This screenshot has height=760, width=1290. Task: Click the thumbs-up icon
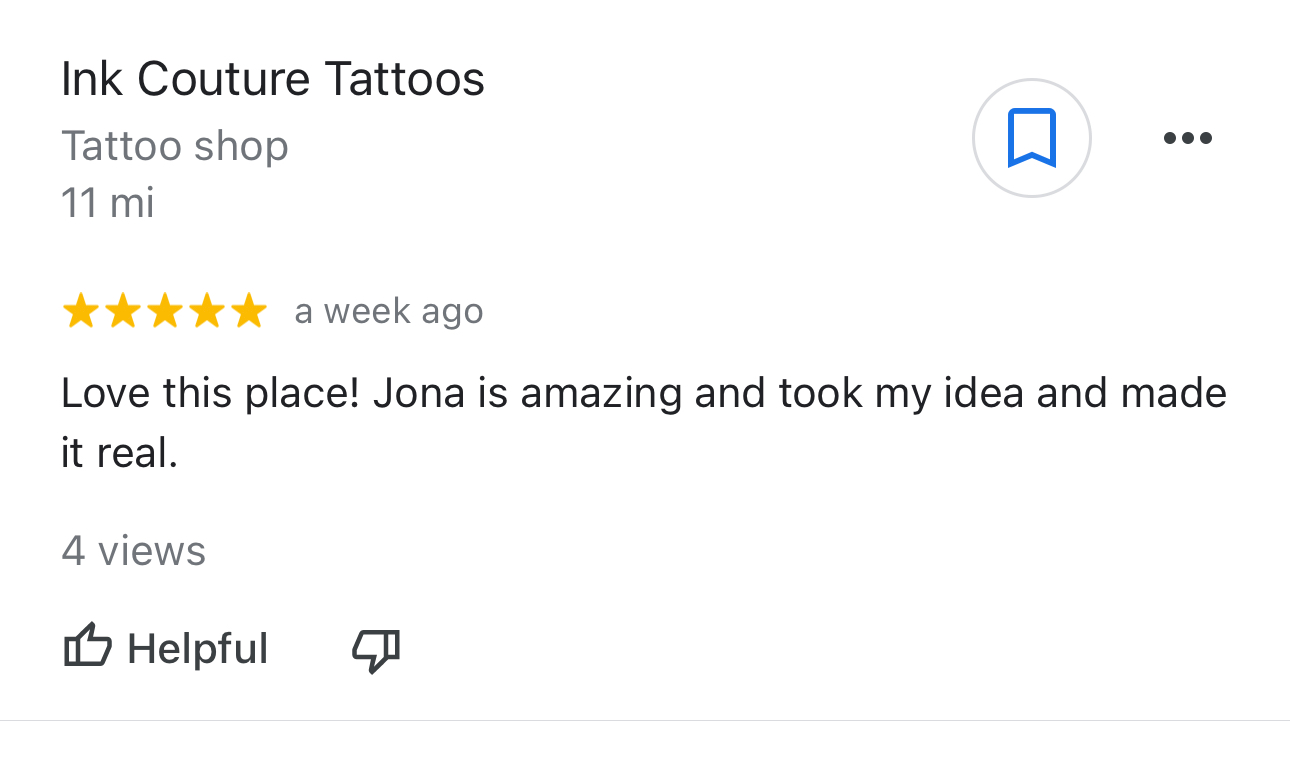[87, 647]
